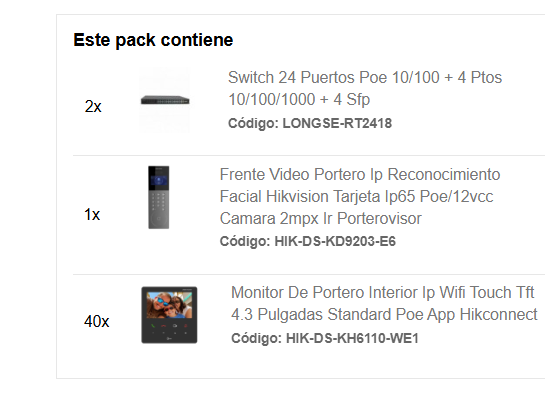Click the 40x quantity label

tap(97, 321)
